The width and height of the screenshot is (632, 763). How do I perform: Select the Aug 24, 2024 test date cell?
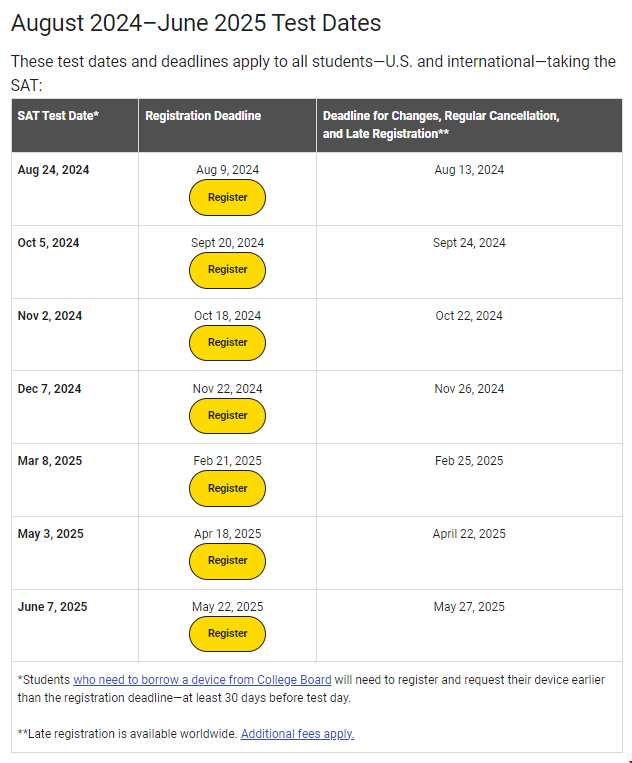pos(75,189)
